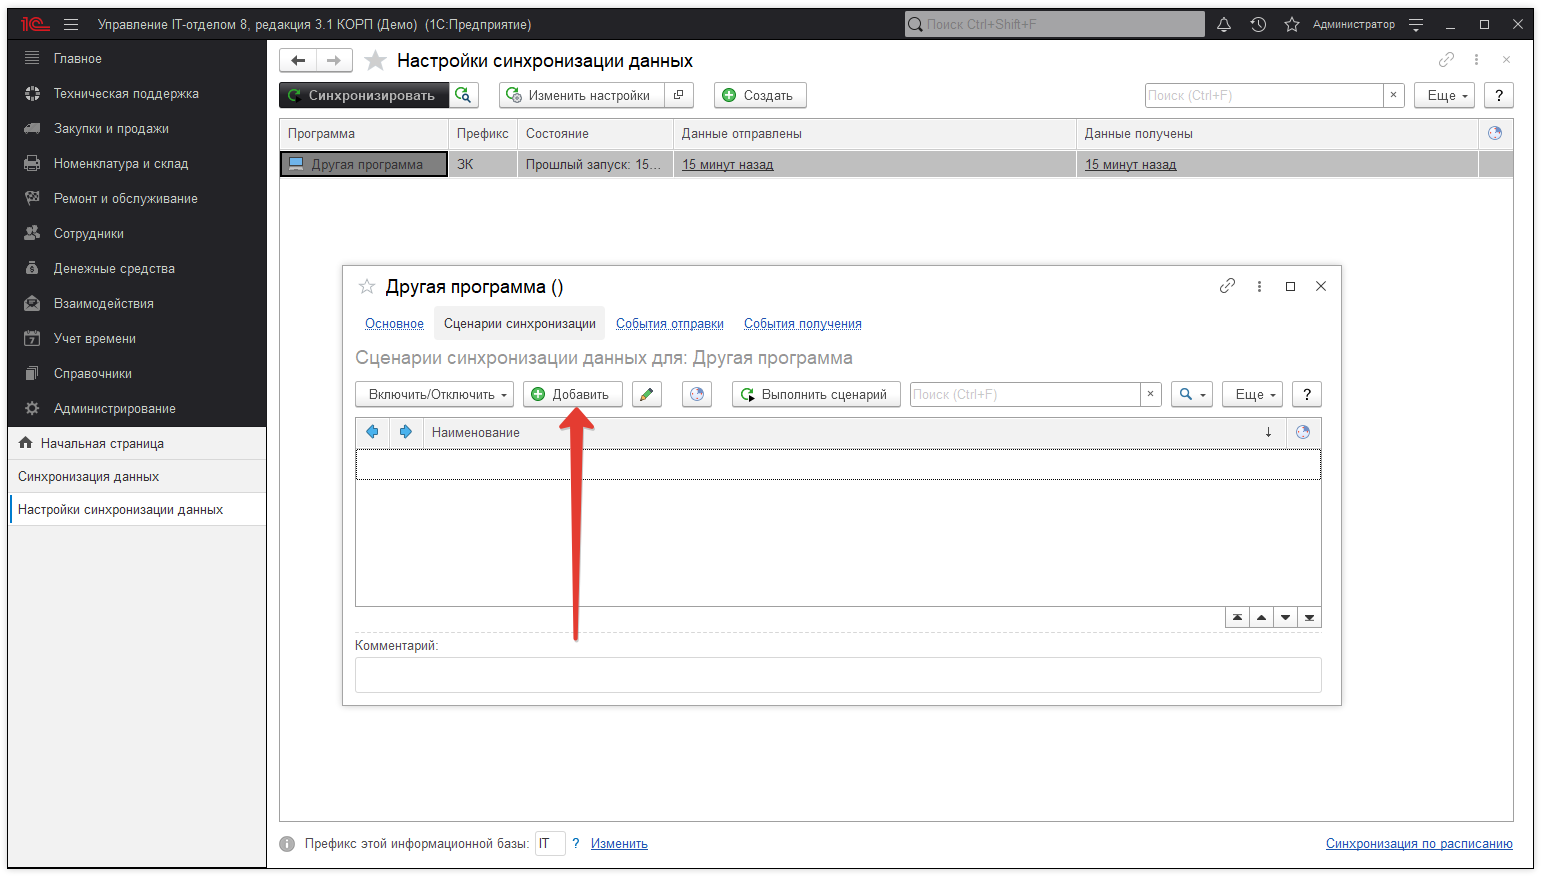Click the pencil edit icon in scenarios toolbar
This screenshot has width=1541, height=876.
(x=647, y=394)
